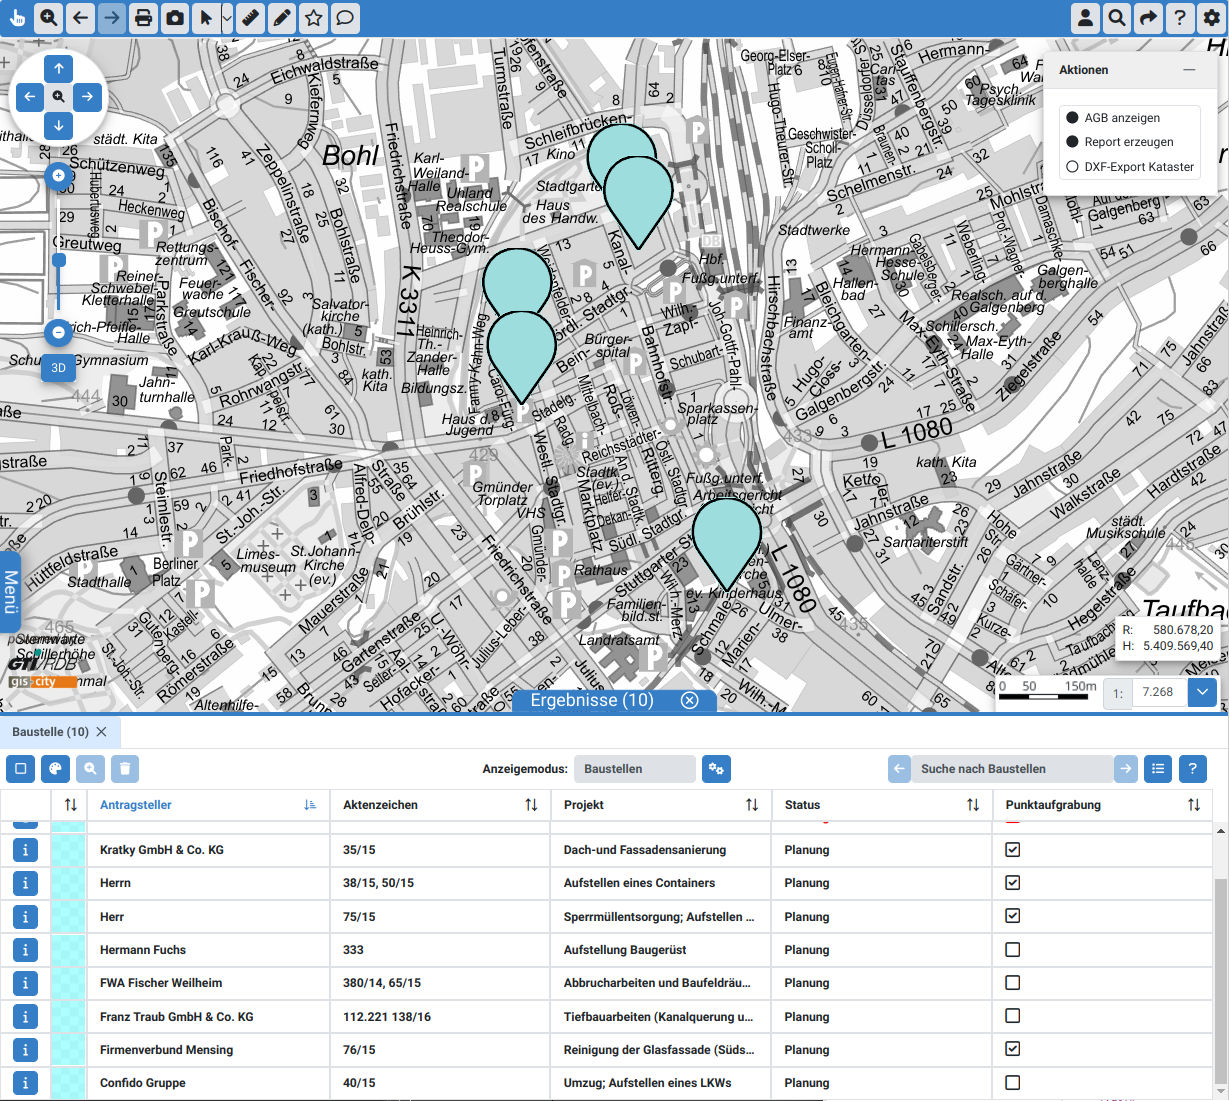Open the map scale dropdown

1202,692
